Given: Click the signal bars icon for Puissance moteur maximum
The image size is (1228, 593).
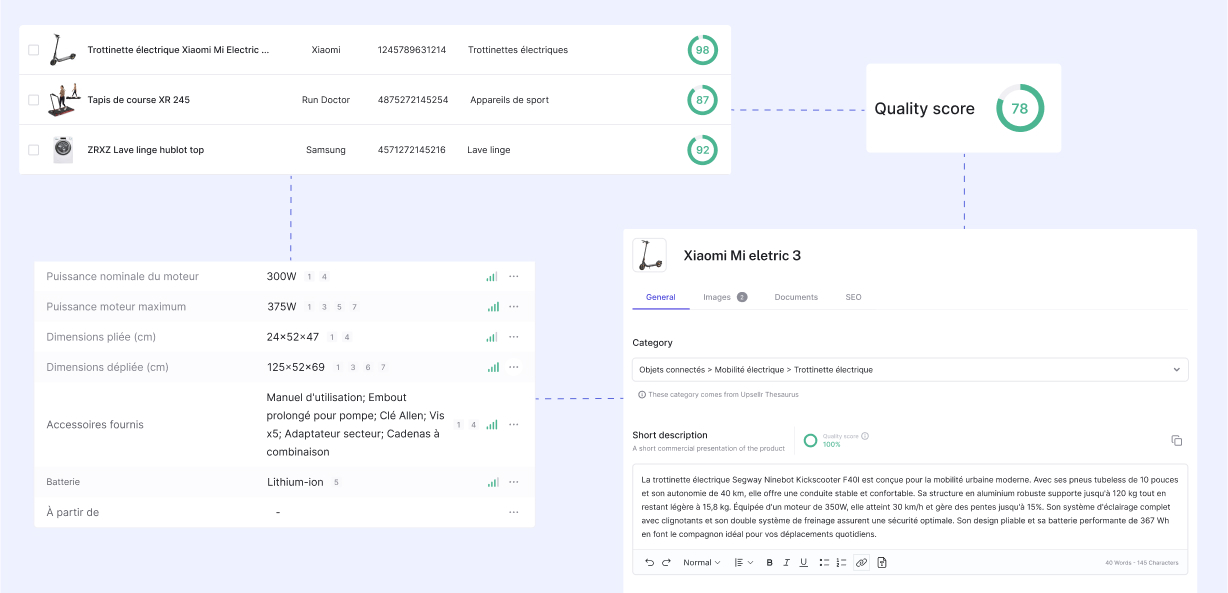Looking at the screenshot, I should (493, 307).
